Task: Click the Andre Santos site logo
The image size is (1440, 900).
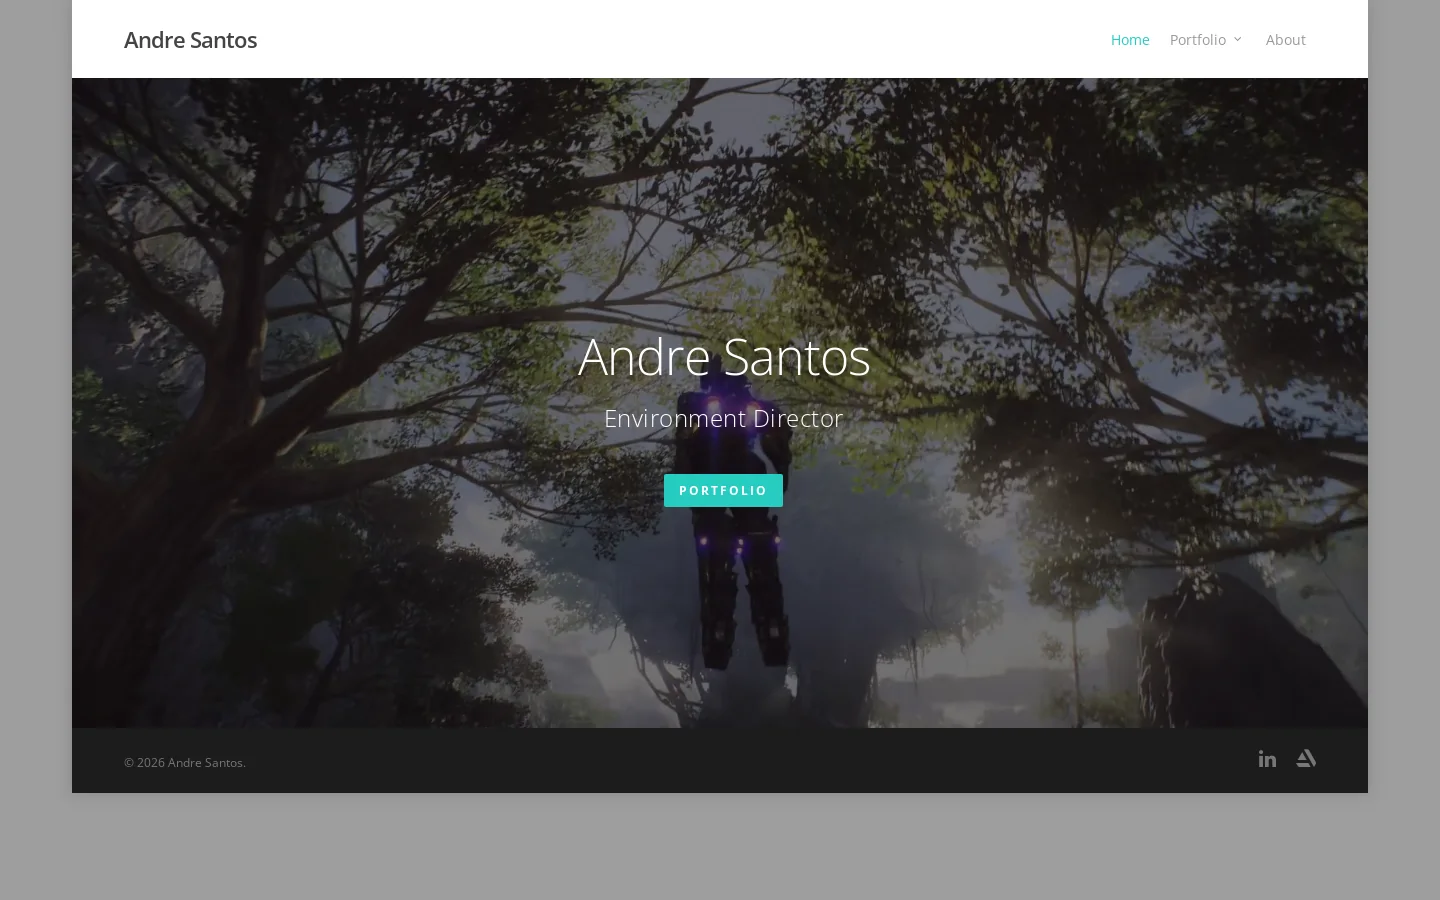Action: [x=190, y=39]
